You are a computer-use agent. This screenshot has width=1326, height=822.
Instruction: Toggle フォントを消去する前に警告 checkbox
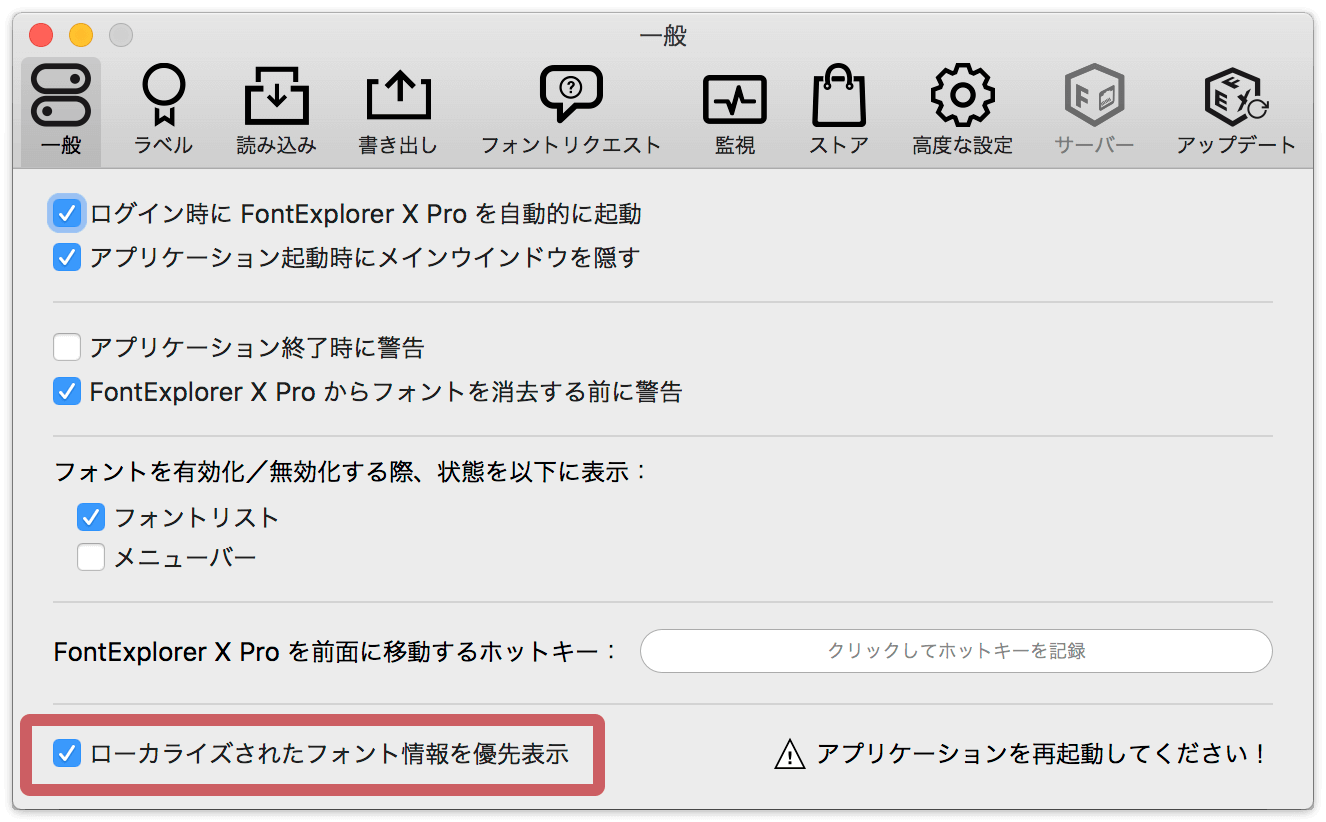pyautogui.click(x=67, y=392)
